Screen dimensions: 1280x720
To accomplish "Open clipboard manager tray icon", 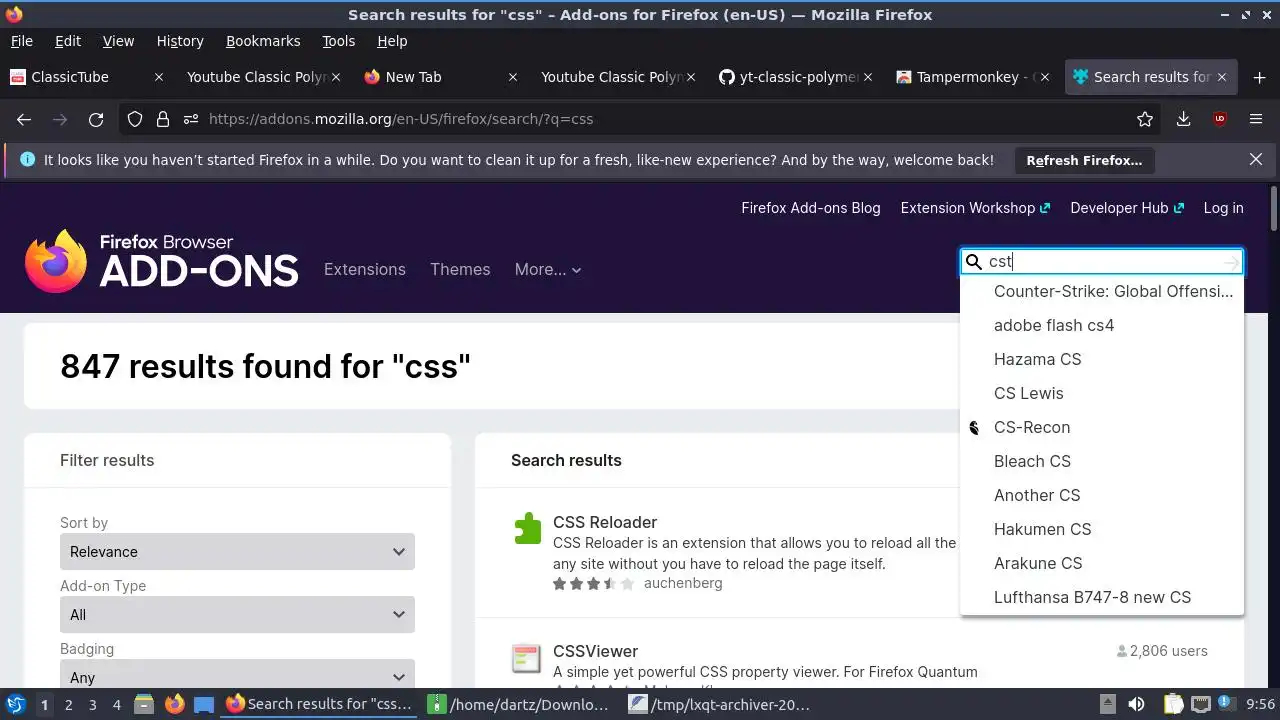I will coord(1174,704).
